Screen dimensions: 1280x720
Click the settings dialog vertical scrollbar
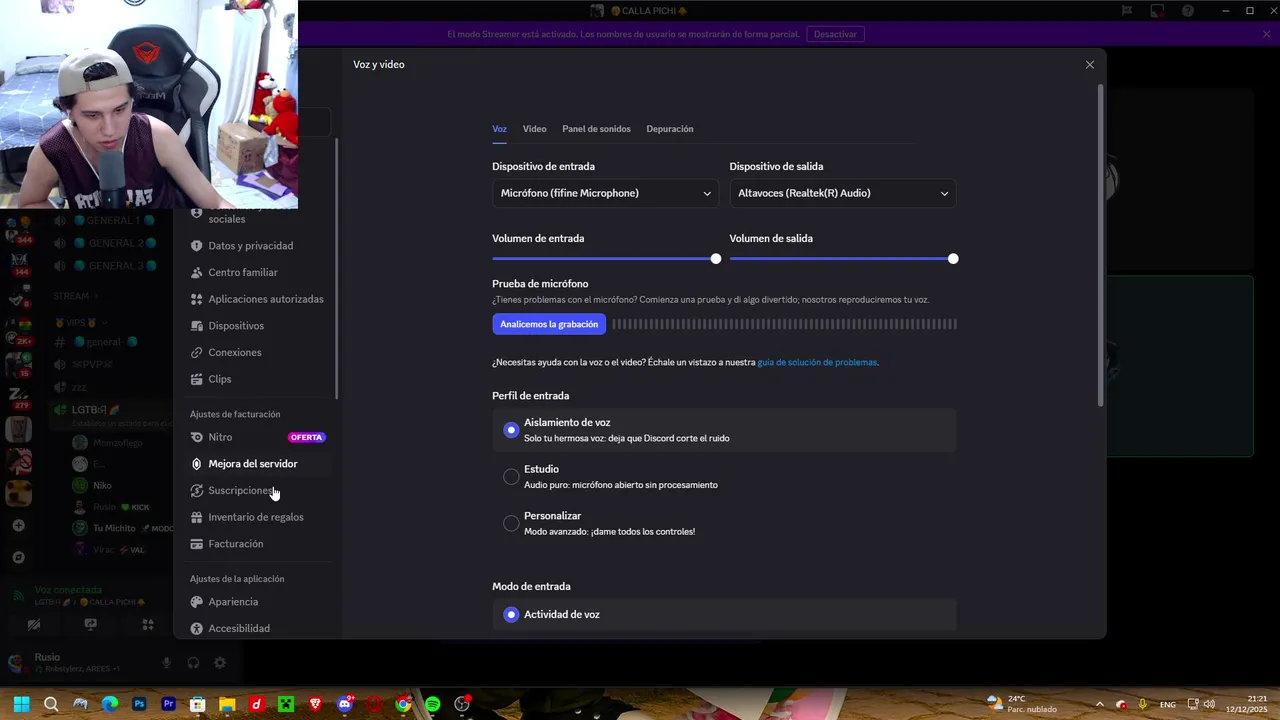tap(1101, 245)
